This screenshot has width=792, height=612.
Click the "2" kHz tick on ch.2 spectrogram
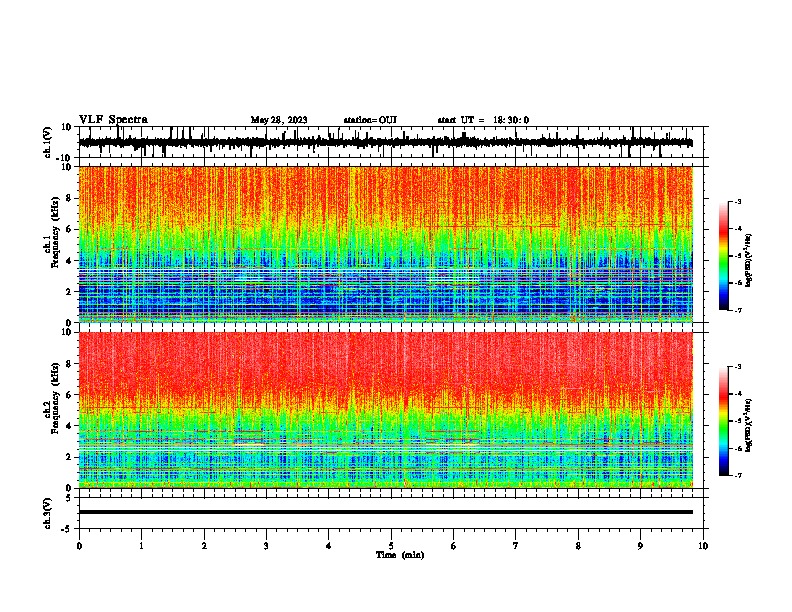(70, 457)
